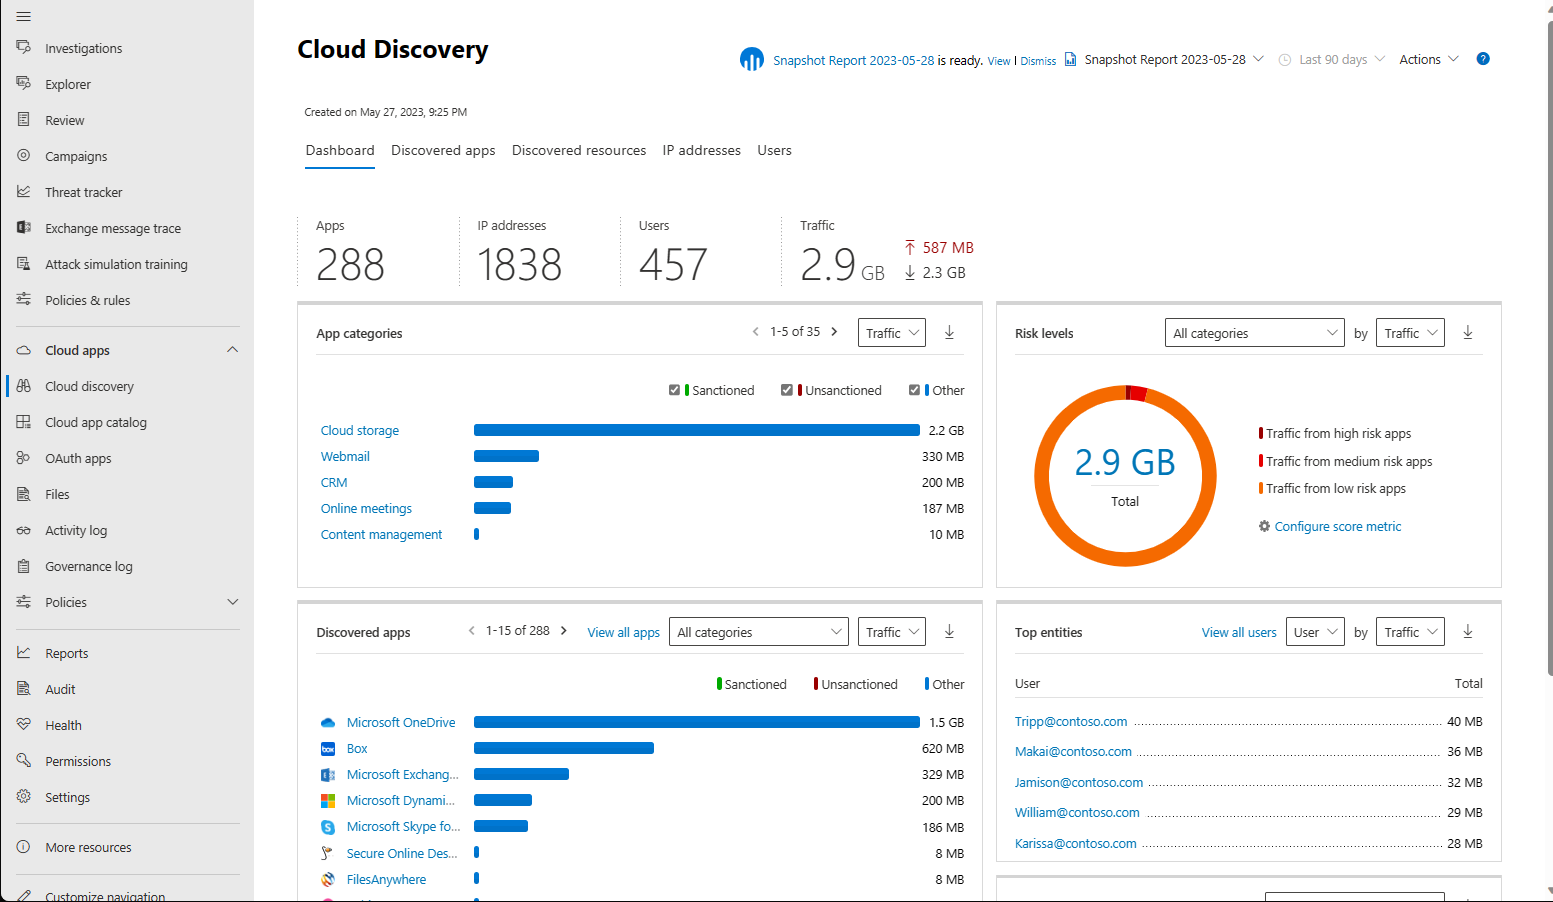Open the Last 90 days time range dropdown
The height and width of the screenshot is (902, 1553).
[1332, 59]
